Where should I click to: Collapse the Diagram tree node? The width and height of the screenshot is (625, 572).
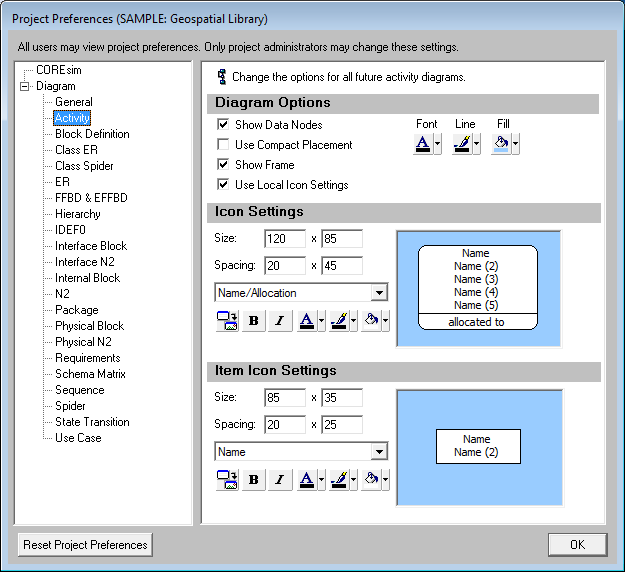[x=25, y=86]
